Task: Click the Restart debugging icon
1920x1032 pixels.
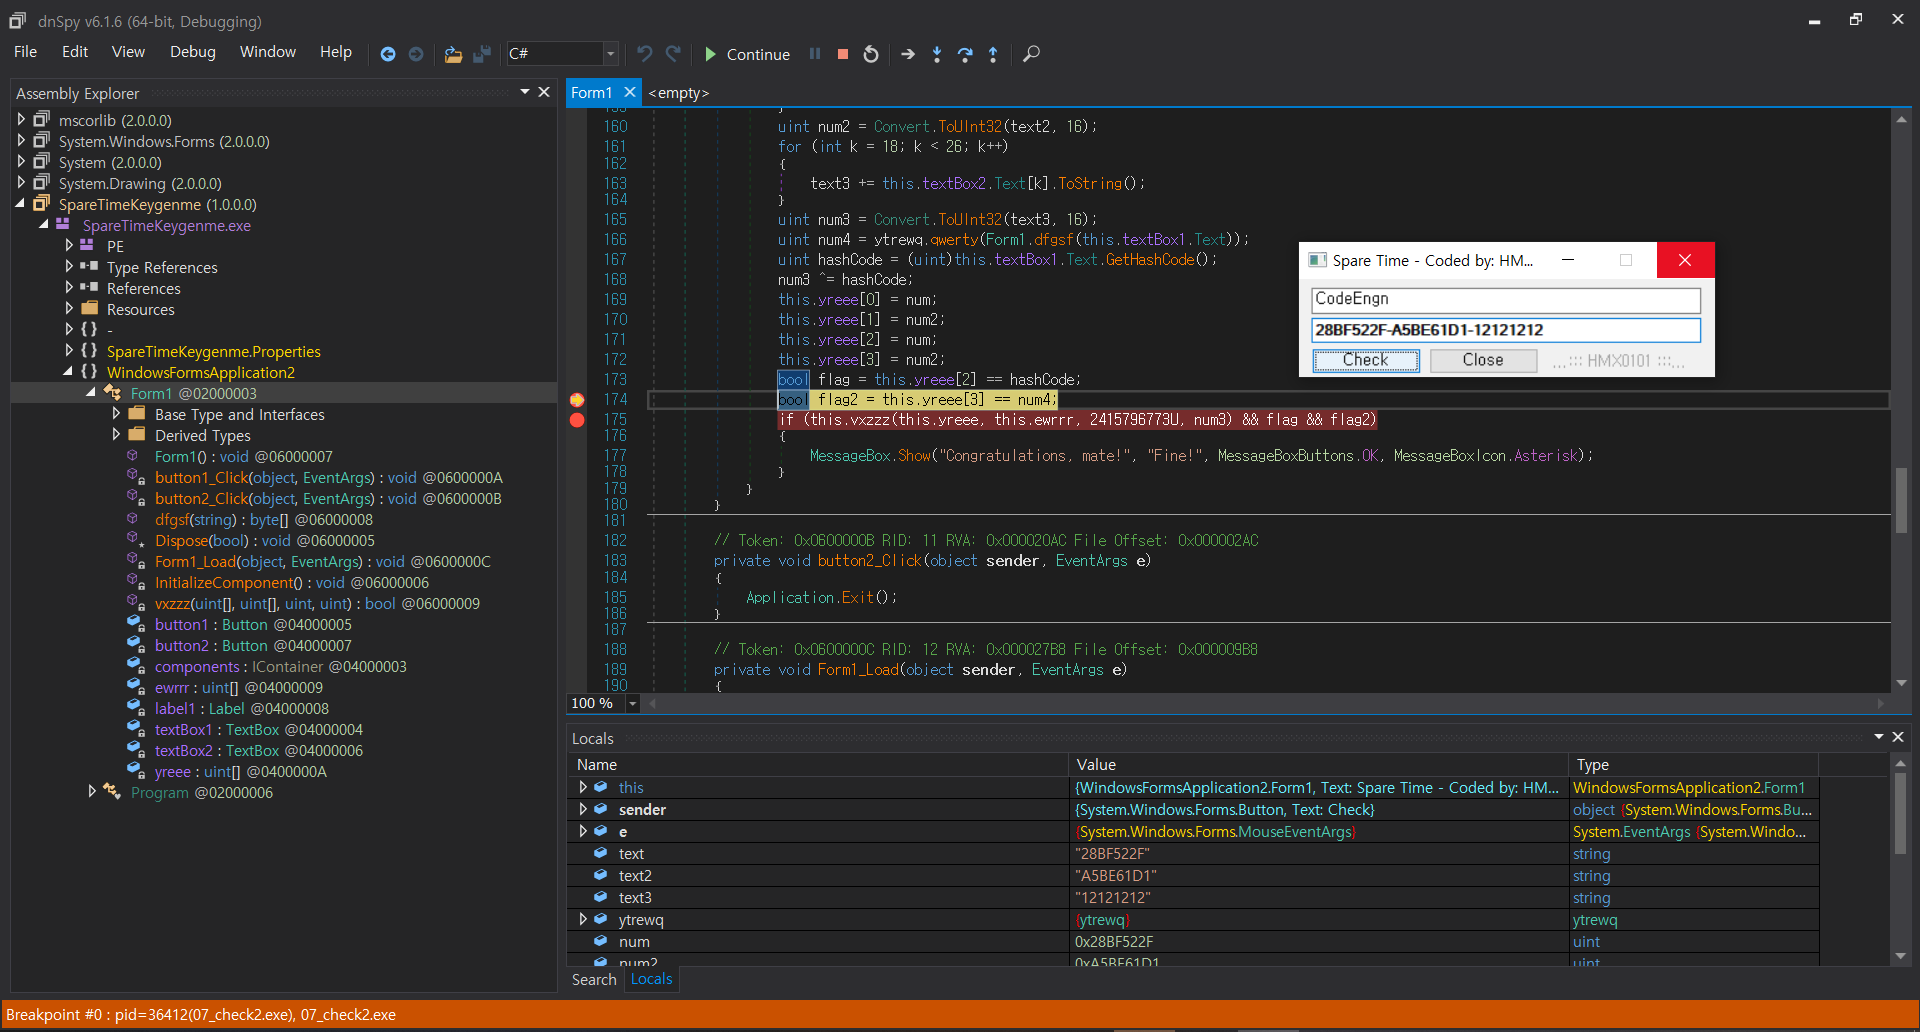Action: pos(870,54)
